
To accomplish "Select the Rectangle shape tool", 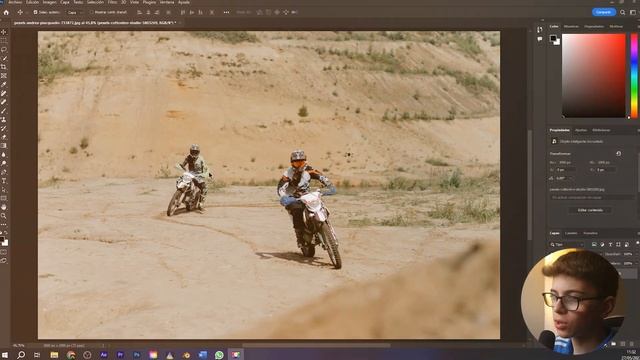I will point(4,198).
